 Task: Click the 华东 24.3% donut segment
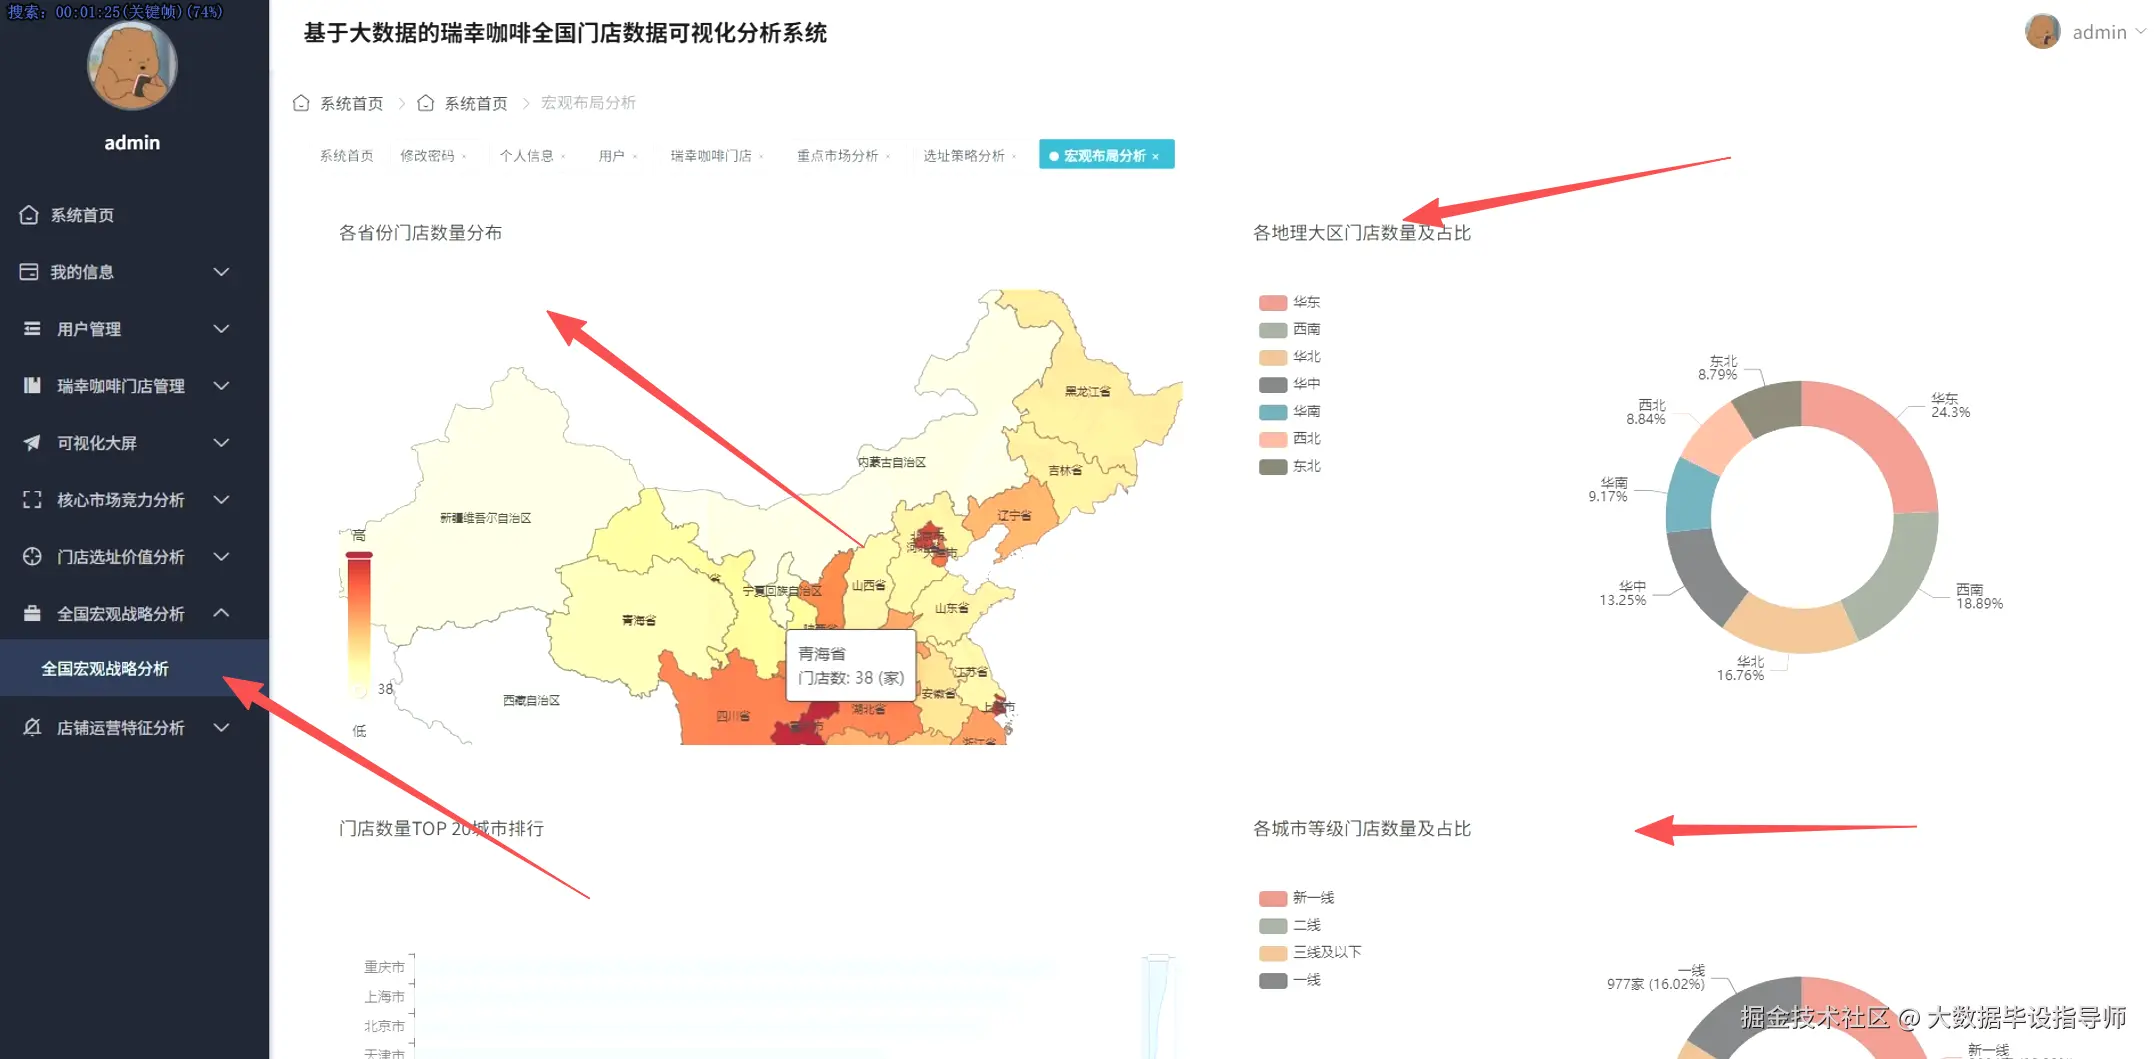(x=1883, y=438)
